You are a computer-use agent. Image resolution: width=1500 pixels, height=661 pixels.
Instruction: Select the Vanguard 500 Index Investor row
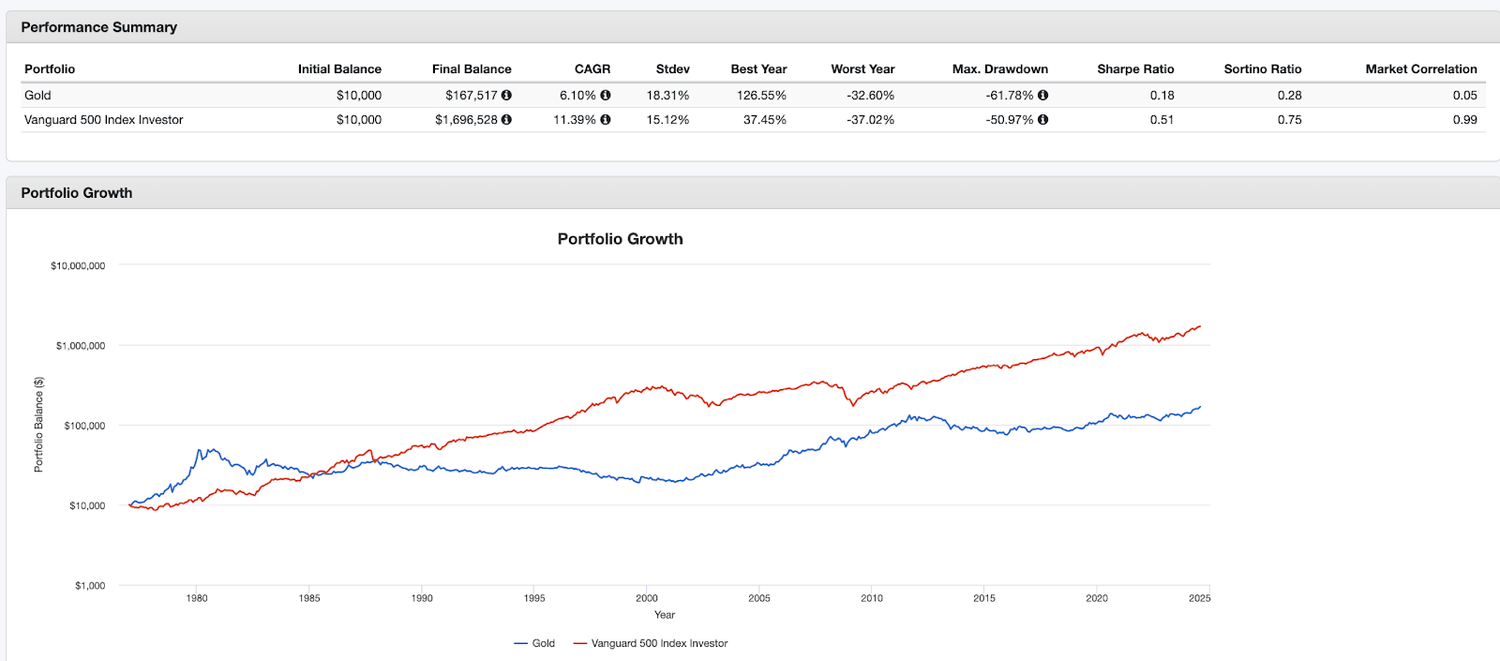(x=105, y=119)
